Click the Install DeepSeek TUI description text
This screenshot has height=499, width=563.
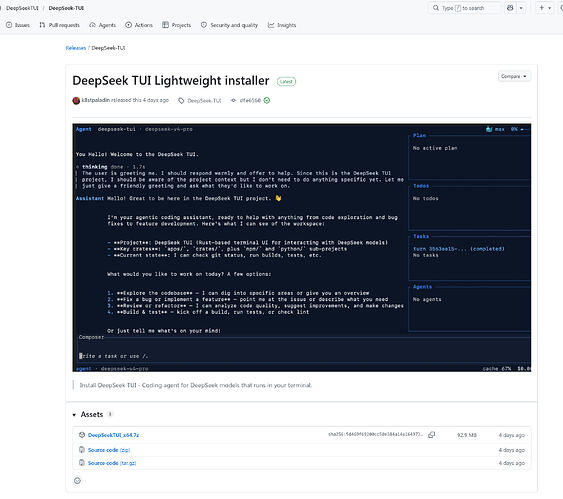point(196,385)
